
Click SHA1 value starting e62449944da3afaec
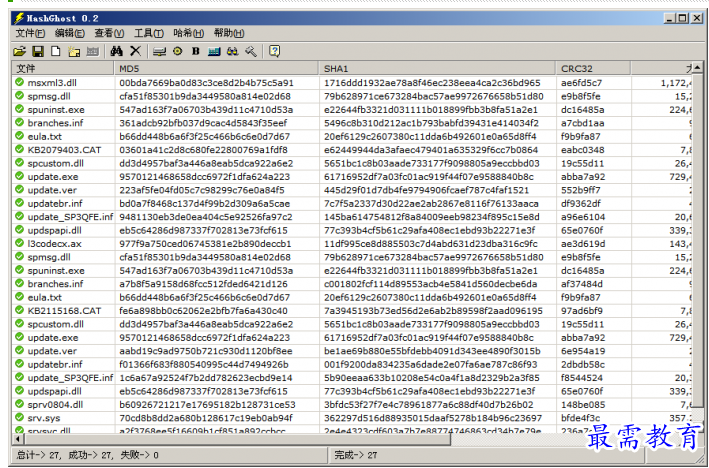(431, 150)
